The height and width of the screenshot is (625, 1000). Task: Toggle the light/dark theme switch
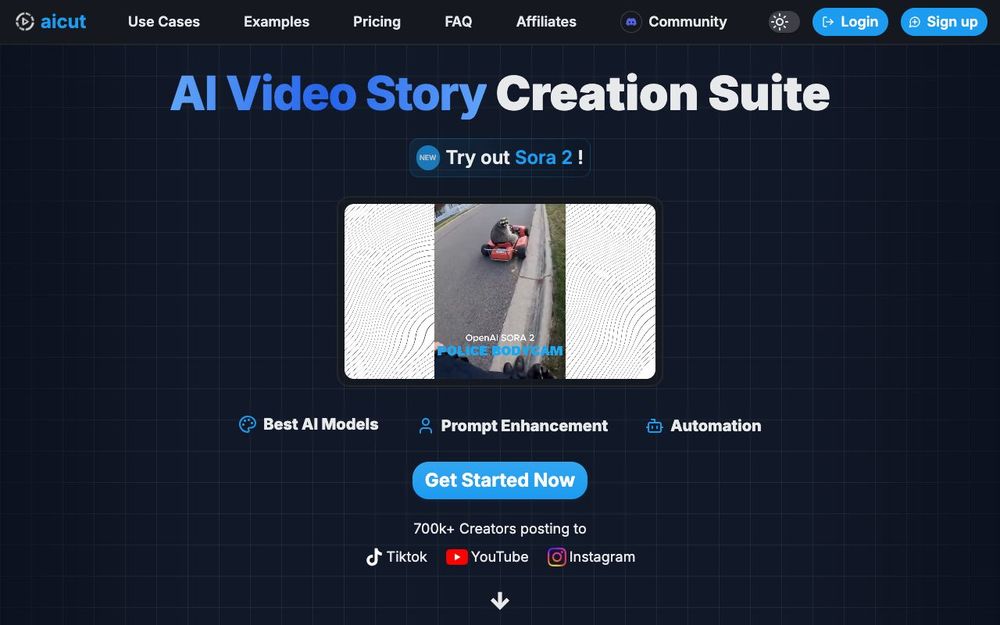point(783,21)
